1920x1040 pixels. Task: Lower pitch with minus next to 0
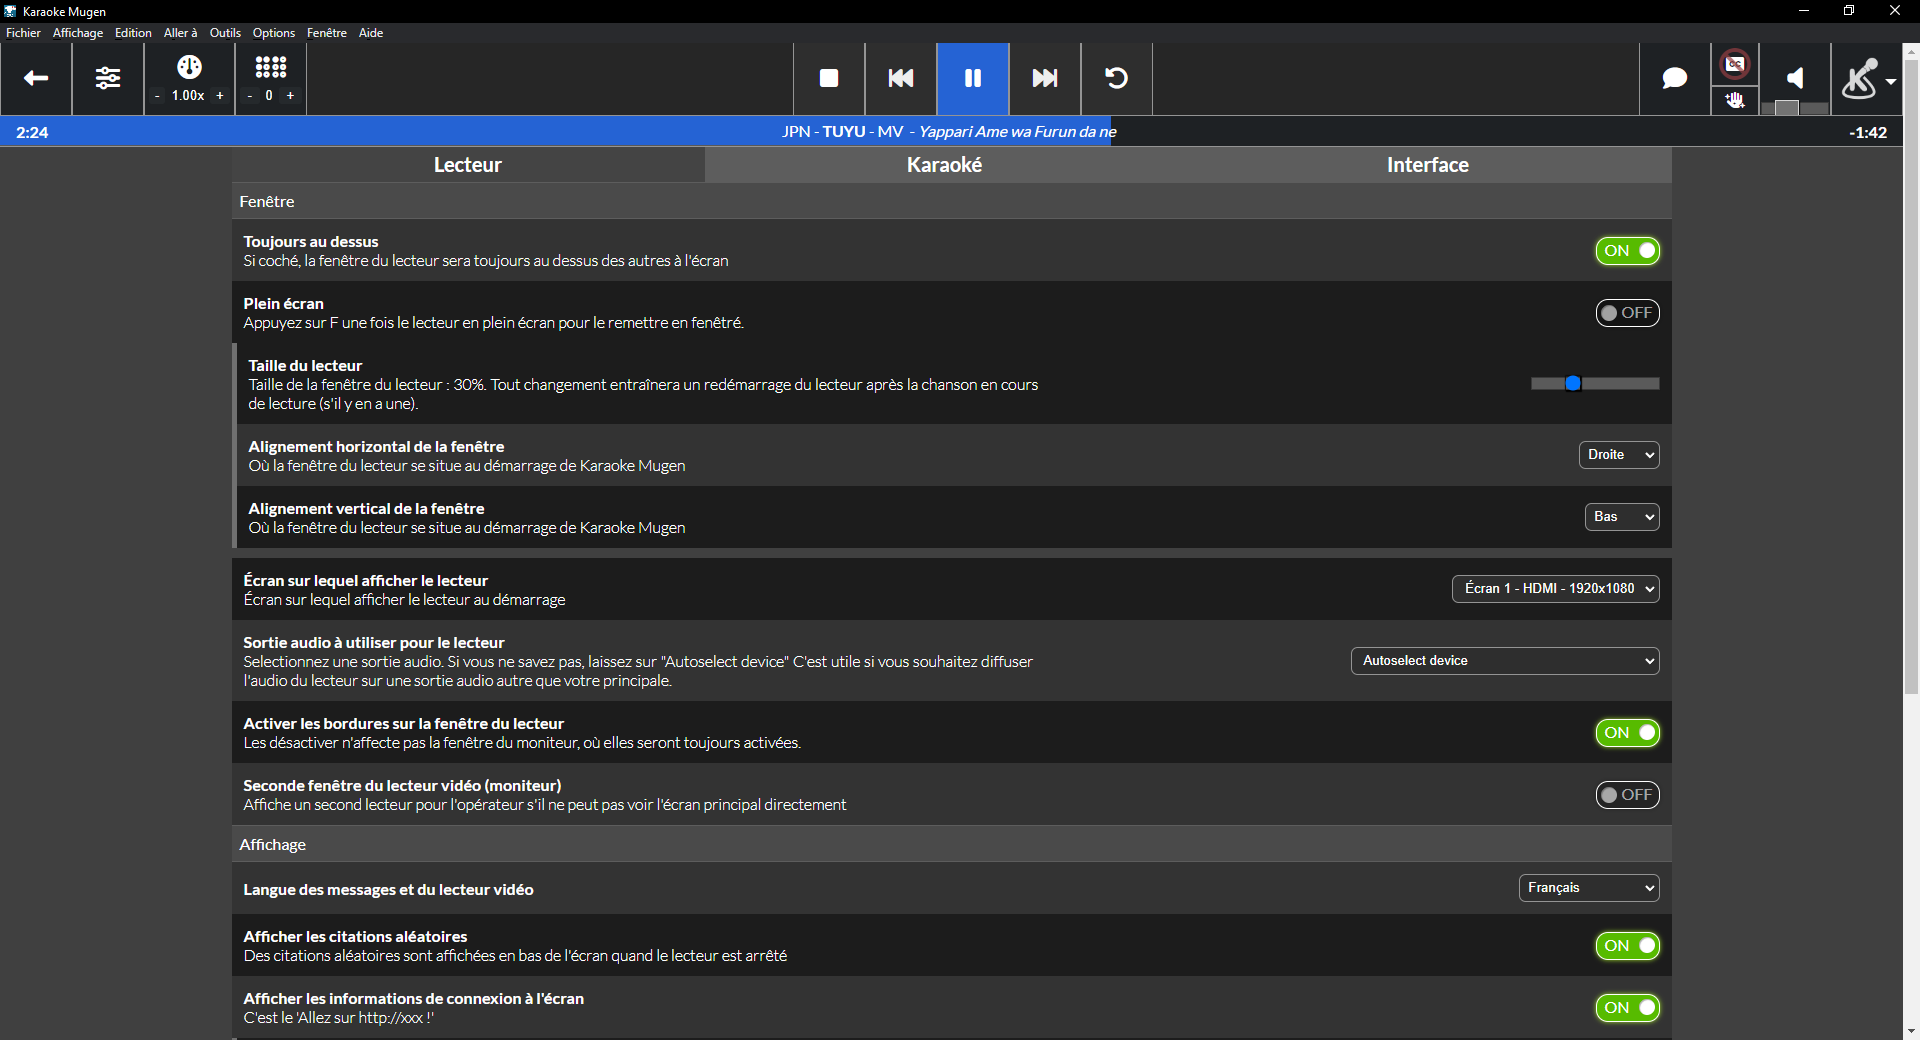(250, 96)
